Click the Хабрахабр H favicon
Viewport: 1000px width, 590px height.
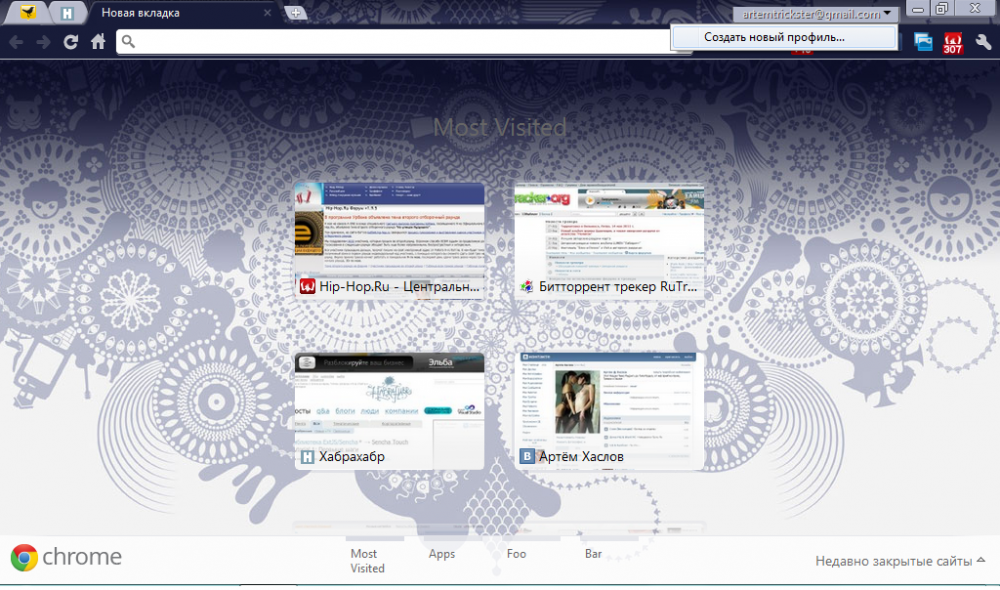[x=307, y=457]
